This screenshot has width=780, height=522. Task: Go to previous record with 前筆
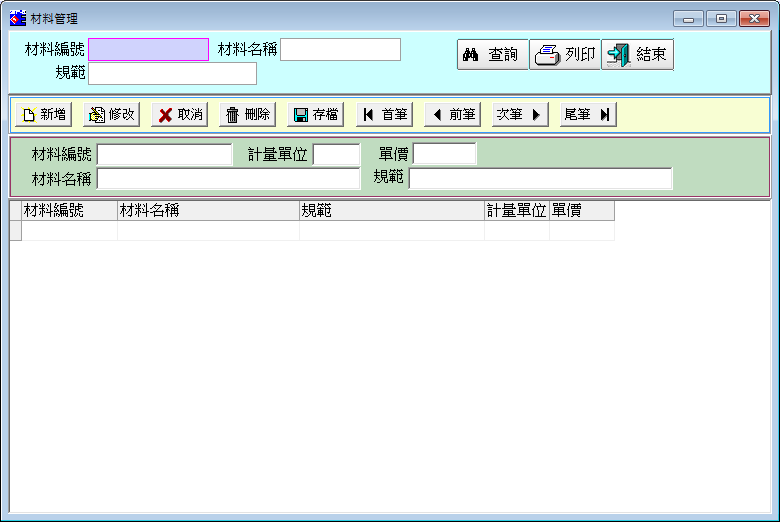(x=452, y=114)
